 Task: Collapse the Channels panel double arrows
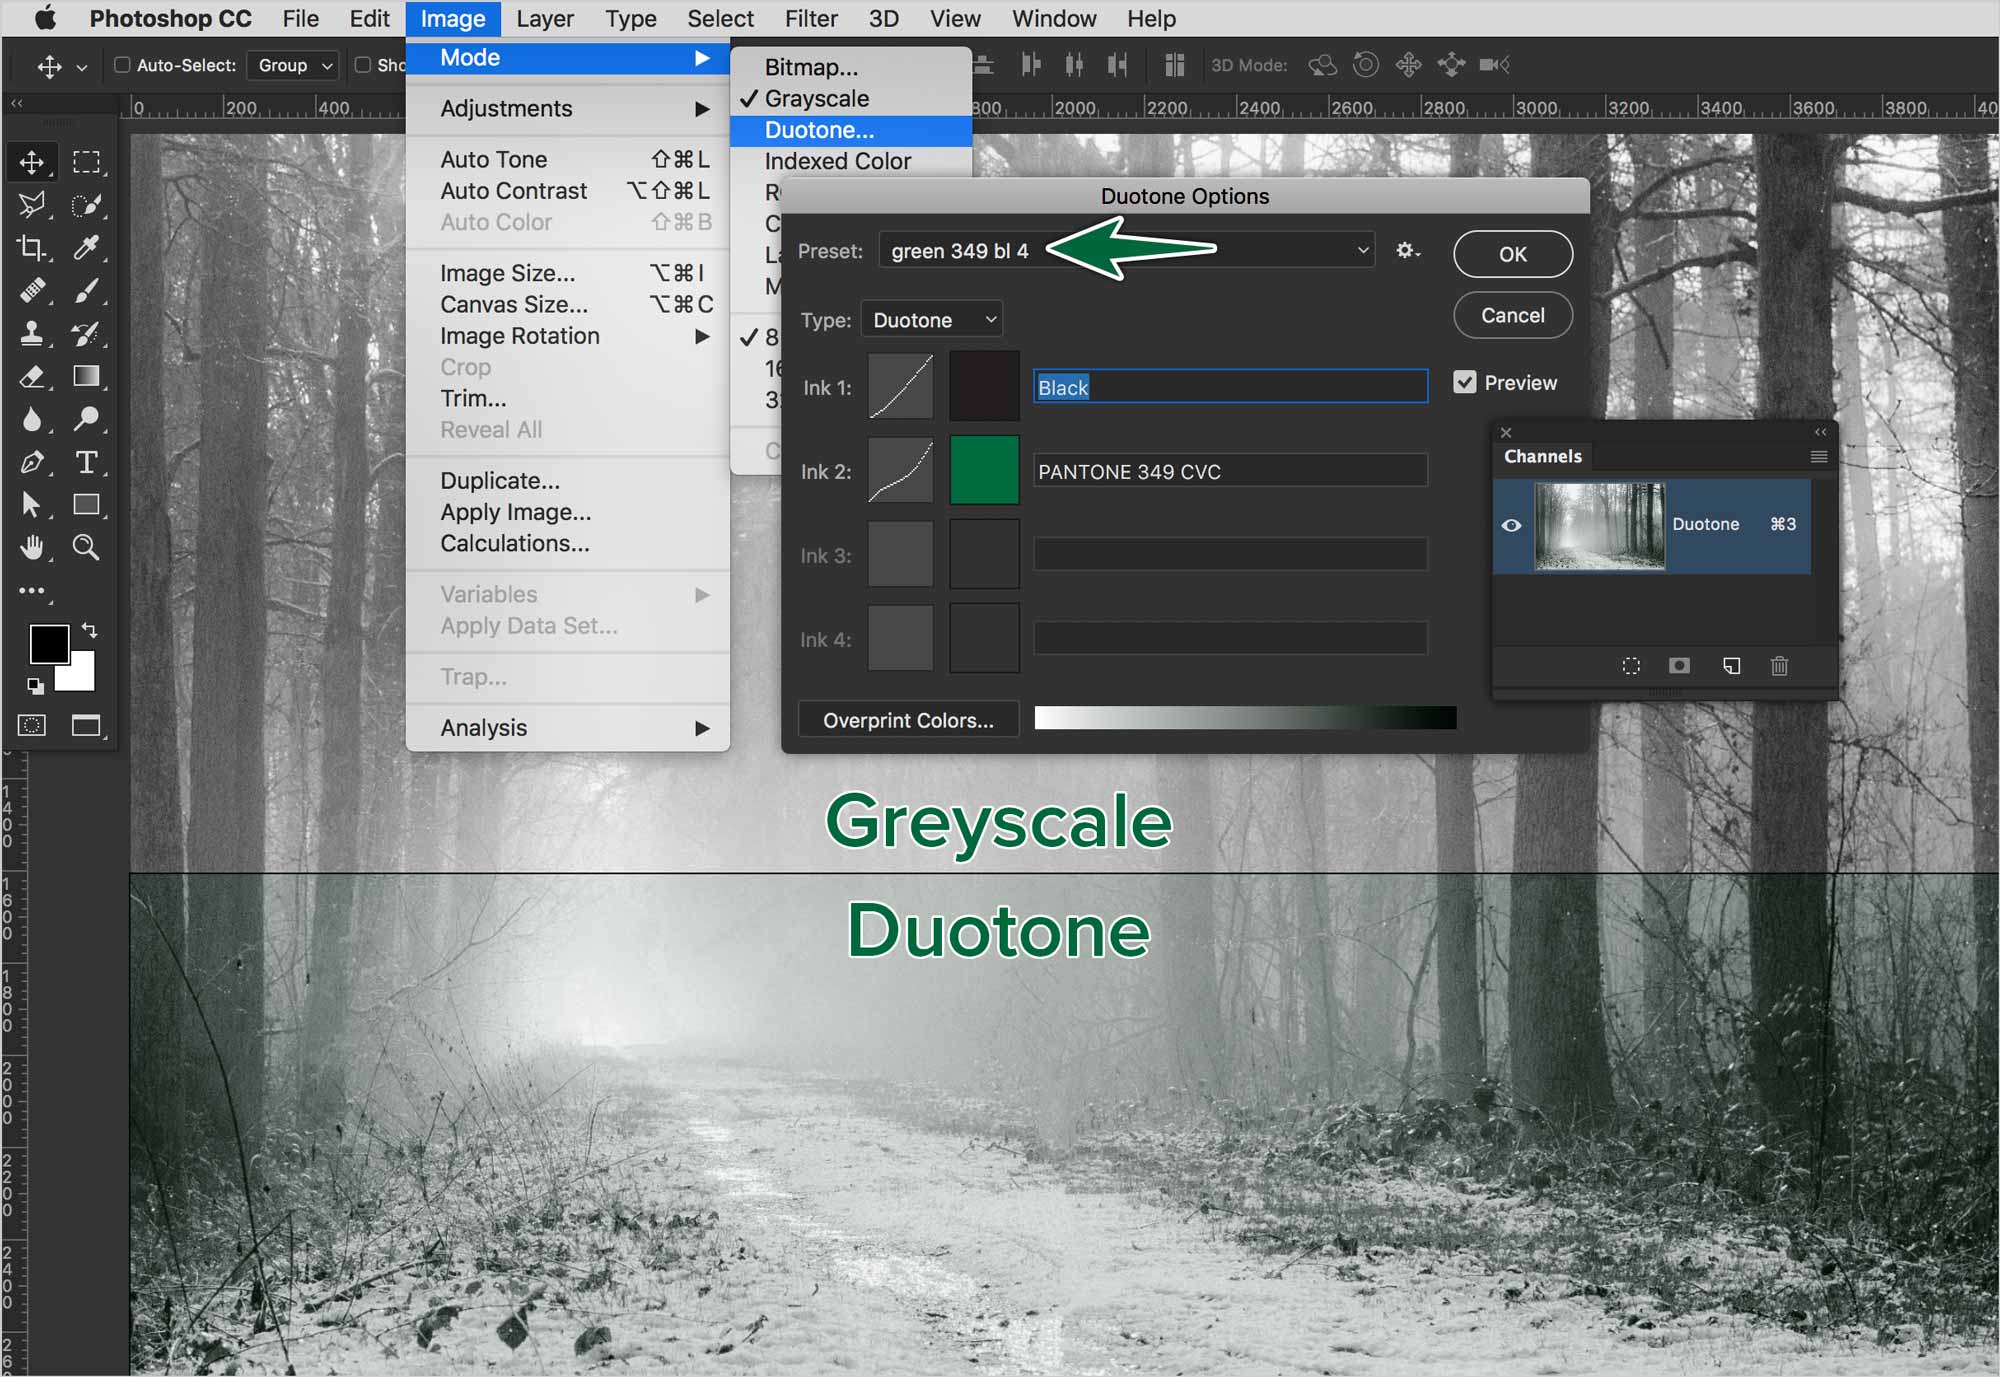(1820, 432)
